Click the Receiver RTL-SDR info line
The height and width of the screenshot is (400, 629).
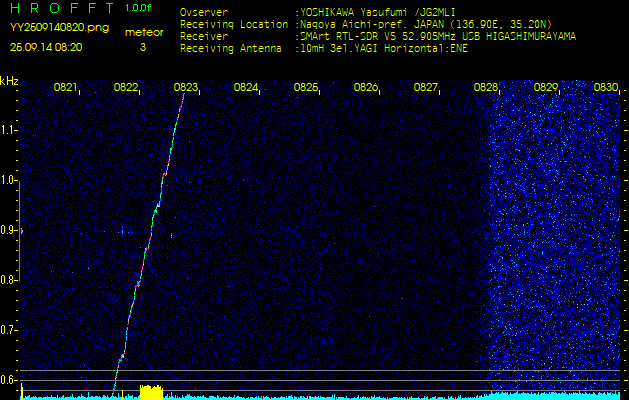[380, 35]
